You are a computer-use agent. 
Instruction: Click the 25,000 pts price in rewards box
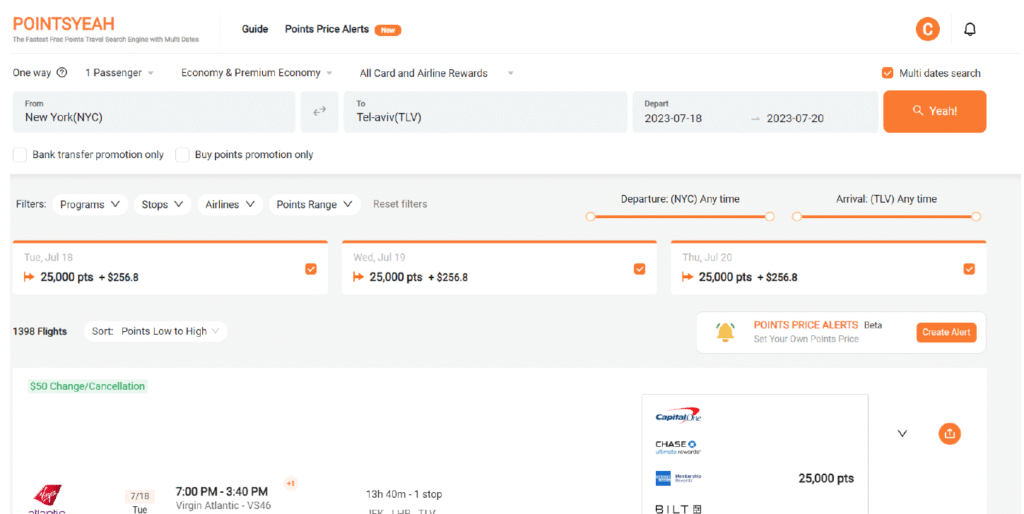click(826, 478)
